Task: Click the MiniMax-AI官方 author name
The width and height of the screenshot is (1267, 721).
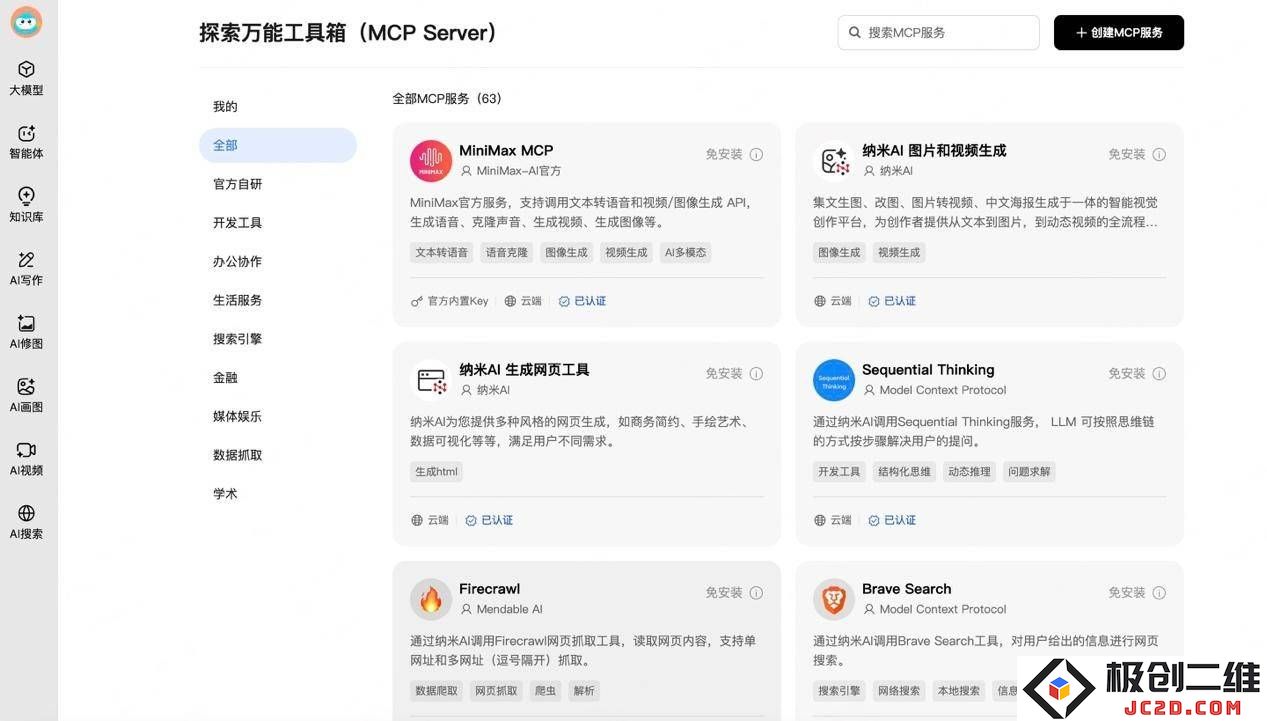Action: coord(519,171)
